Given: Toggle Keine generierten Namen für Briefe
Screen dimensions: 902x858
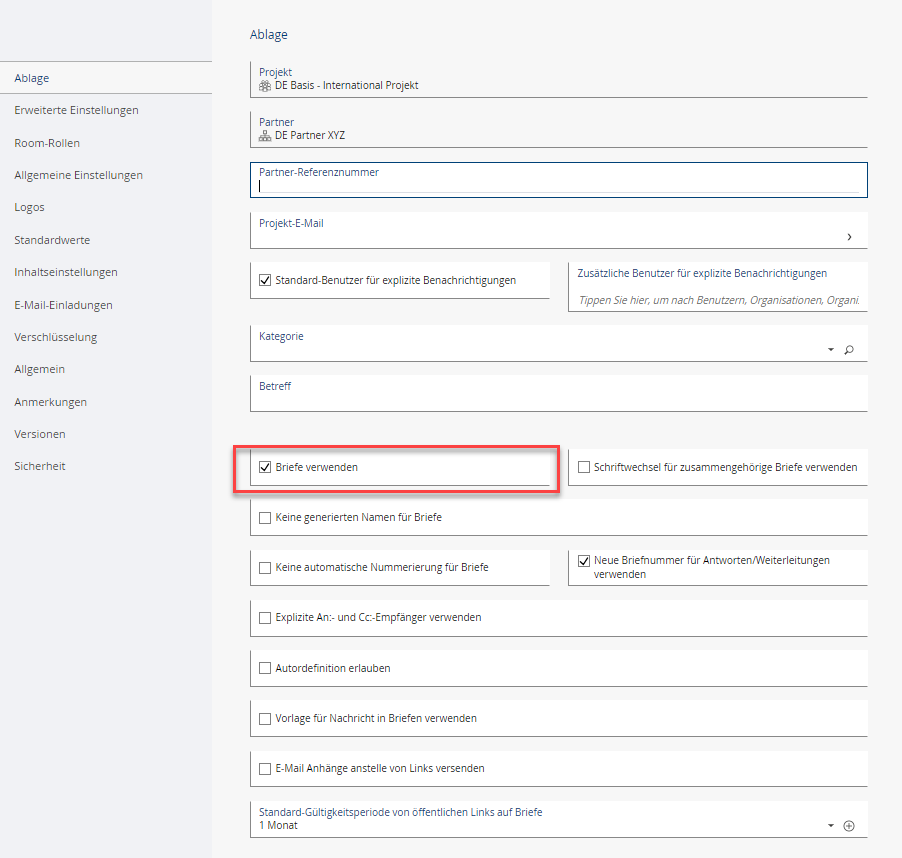Looking at the screenshot, I should pyautogui.click(x=265, y=518).
